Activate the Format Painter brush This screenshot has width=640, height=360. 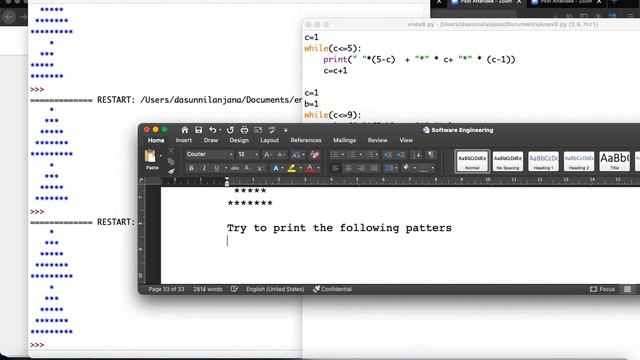coord(171,171)
